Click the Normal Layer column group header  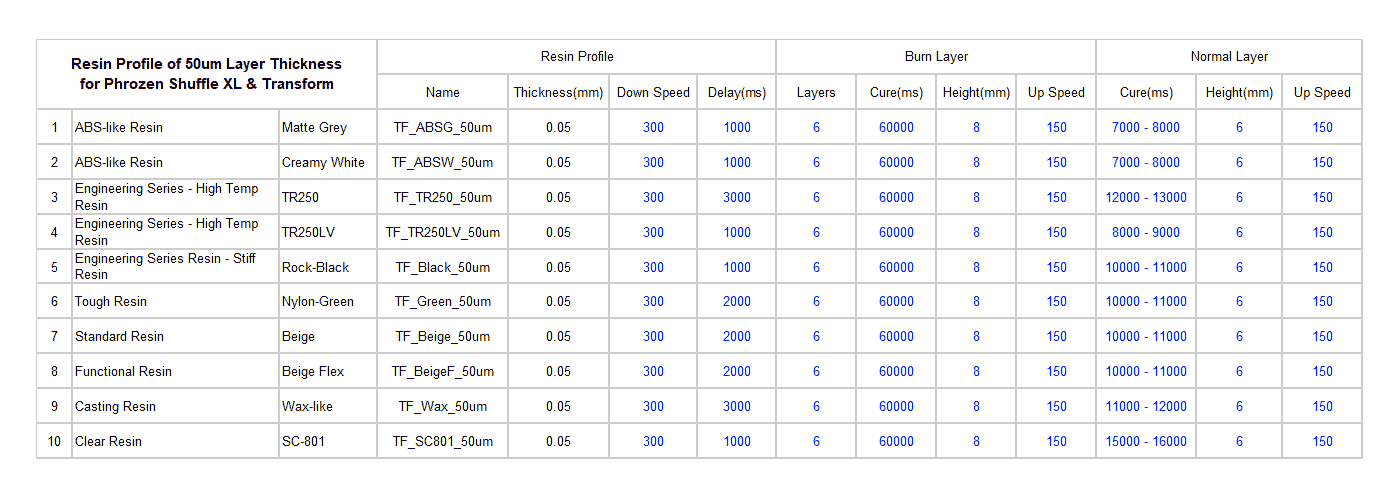point(1229,57)
